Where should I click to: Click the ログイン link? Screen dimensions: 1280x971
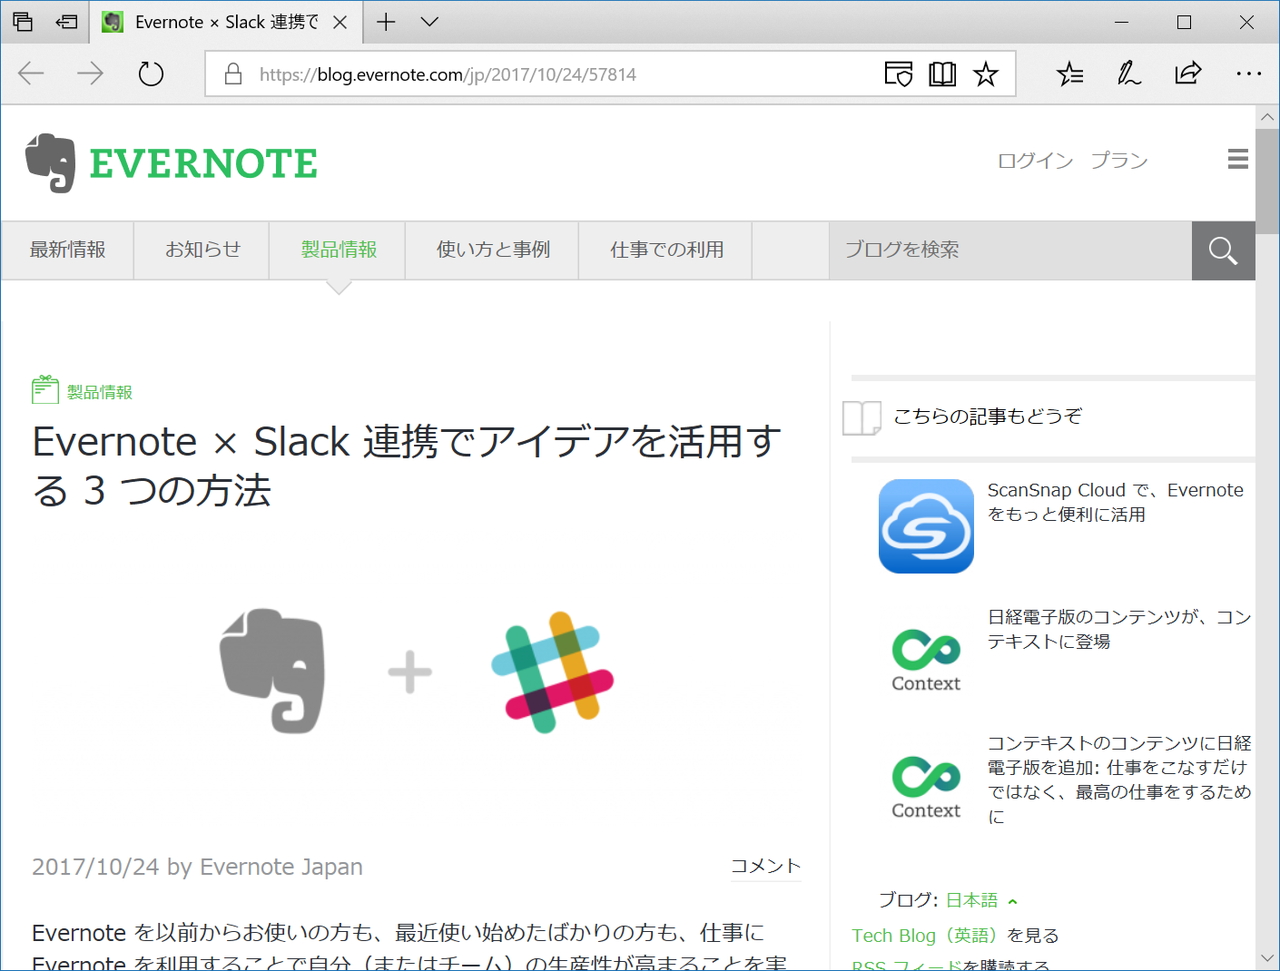[1034, 160]
